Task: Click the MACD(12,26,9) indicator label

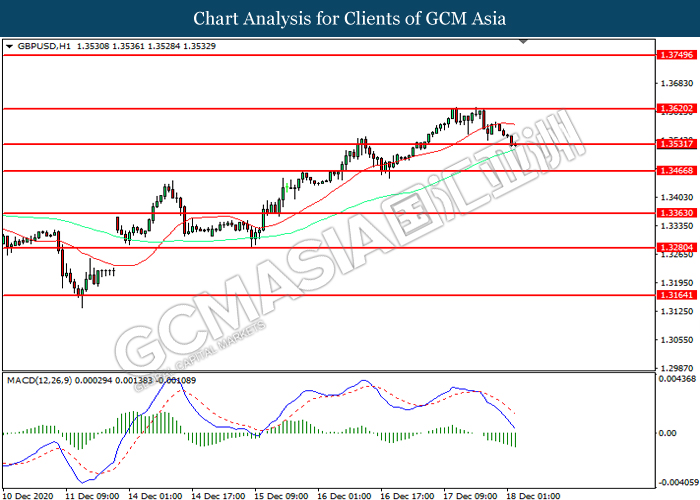Action: tap(39, 380)
